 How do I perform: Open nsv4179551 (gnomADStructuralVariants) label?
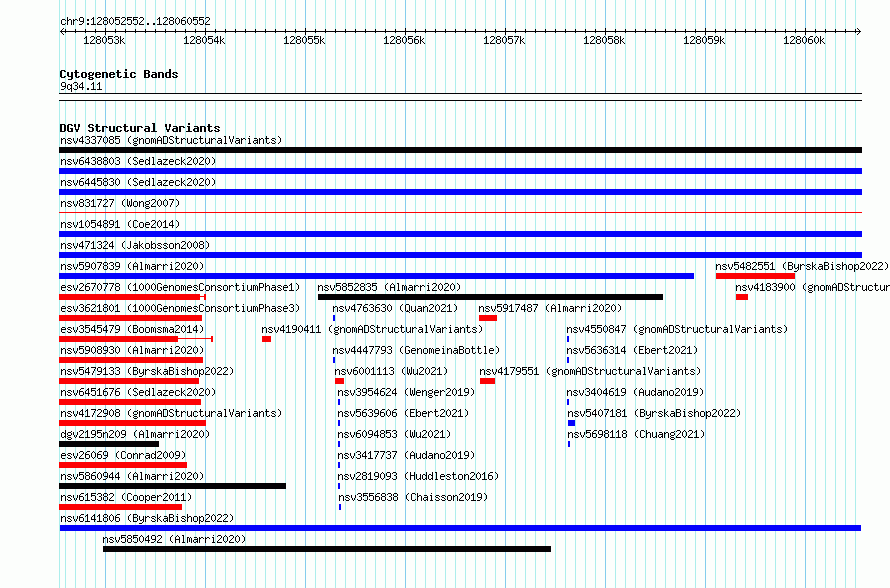click(x=590, y=371)
